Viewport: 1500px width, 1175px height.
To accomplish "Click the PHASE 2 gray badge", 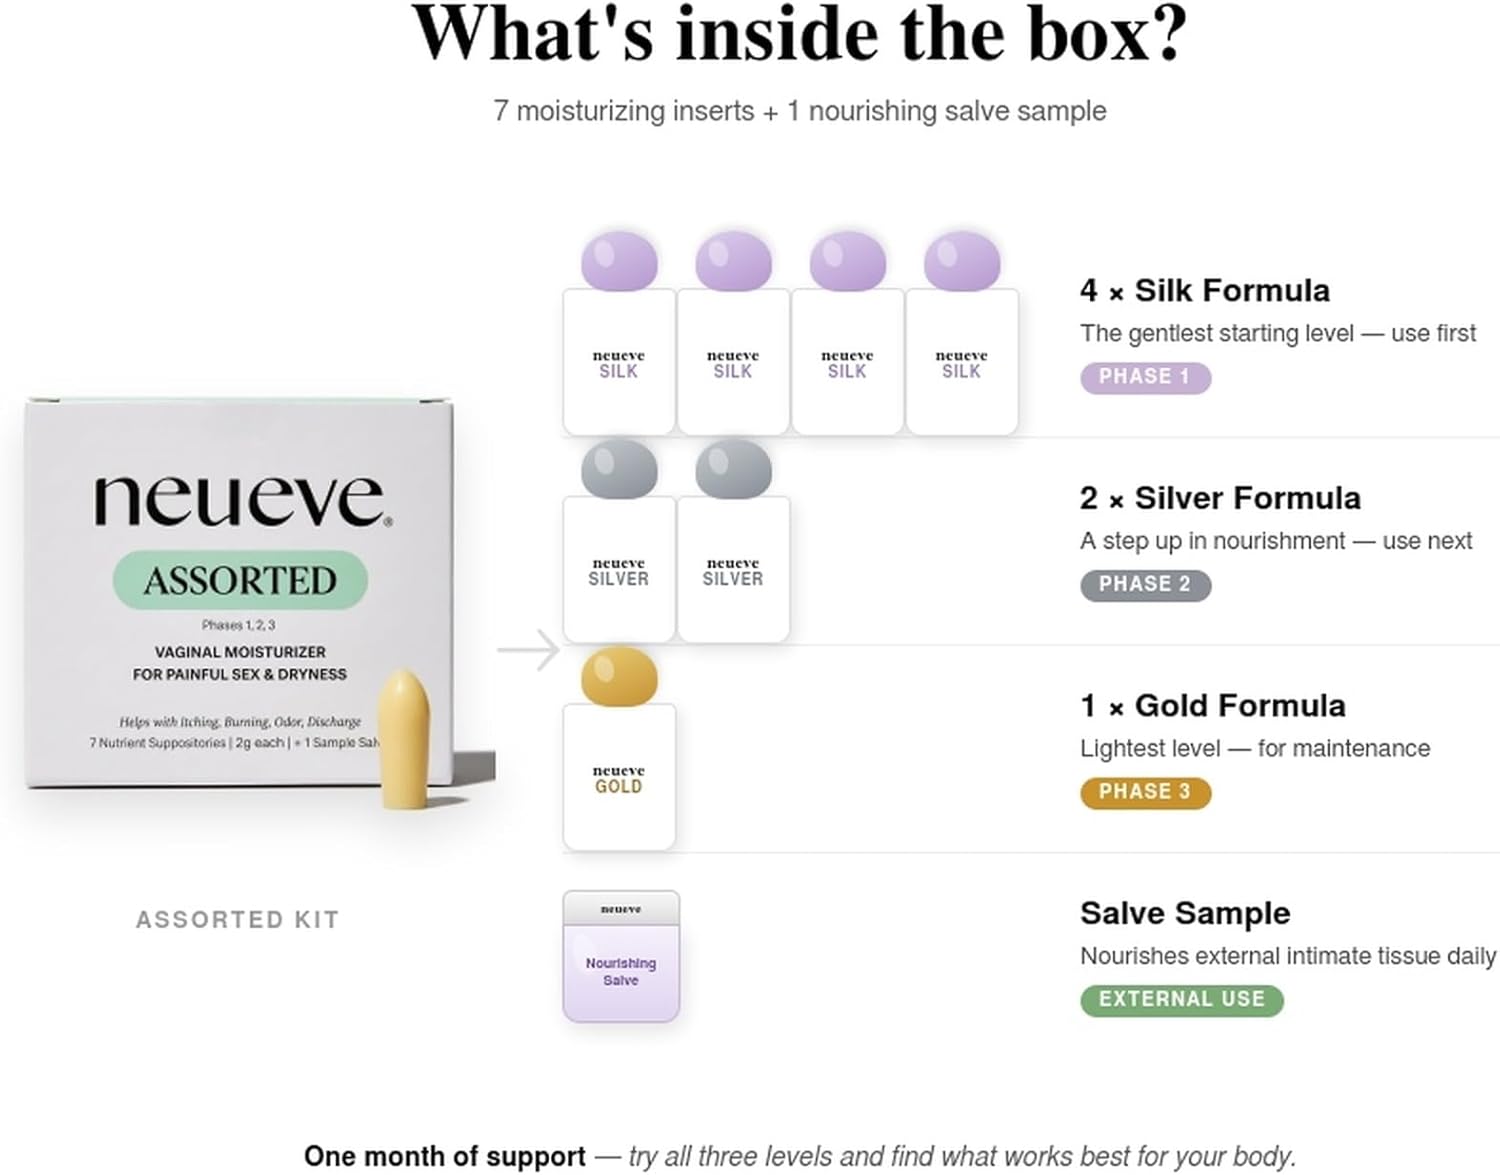I will [1145, 585].
